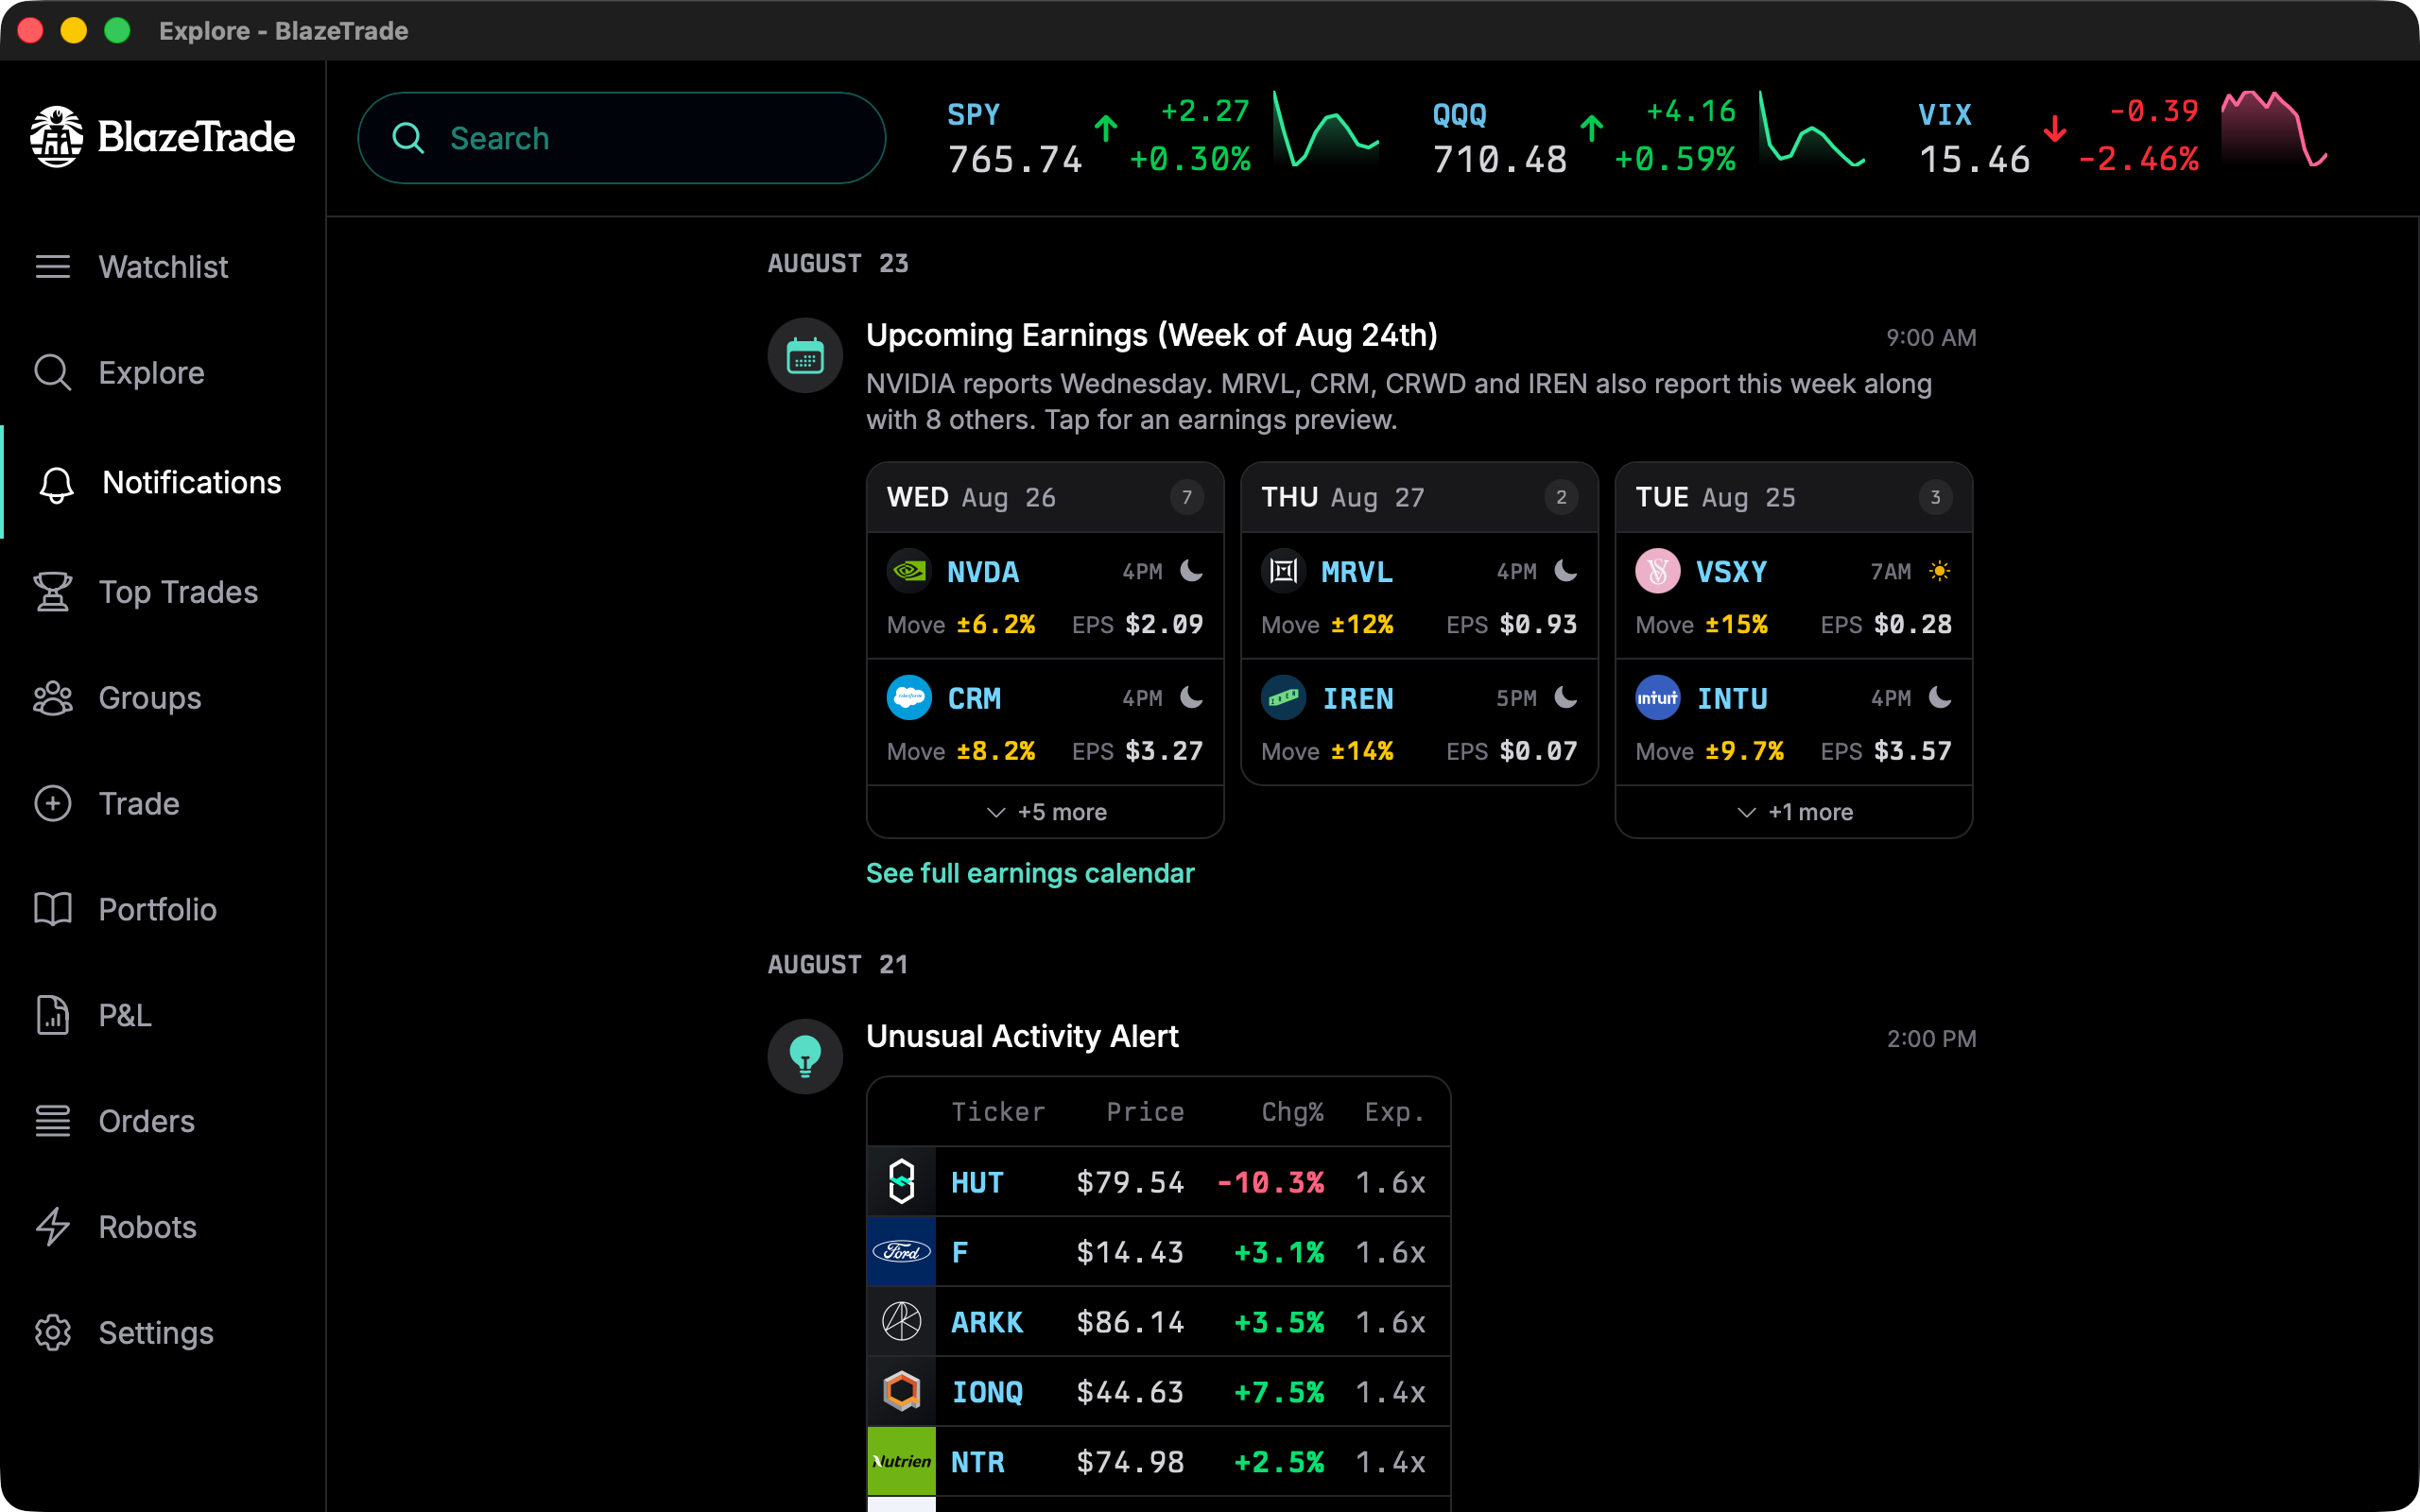Screen dimensions: 2420x1512
Task: Click the NVDA company logo
Action: click(x=909, y=571)
